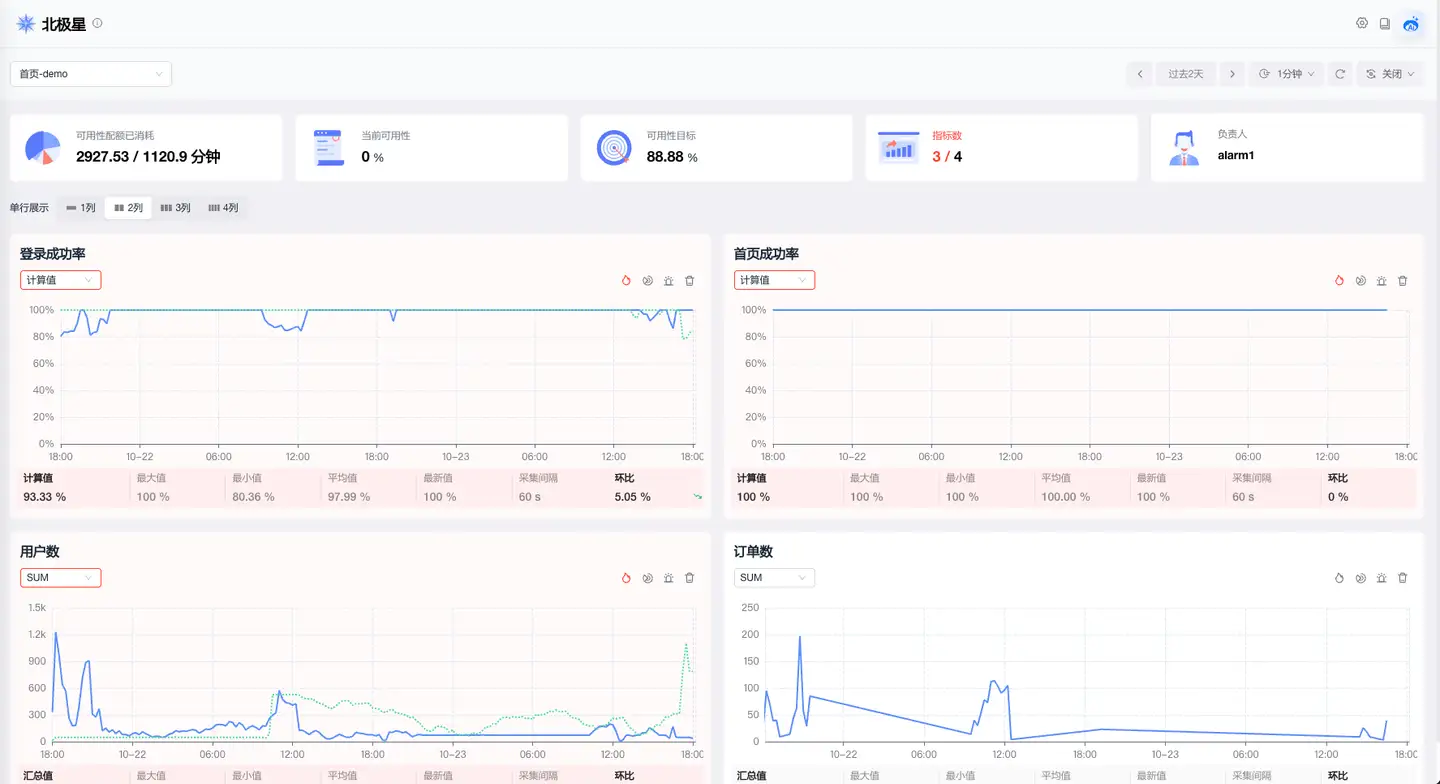The width and height of the screenshot is (1440, 784).
Task: Click the refresh icon in time toolbar
Action: tap(1340, 74)
